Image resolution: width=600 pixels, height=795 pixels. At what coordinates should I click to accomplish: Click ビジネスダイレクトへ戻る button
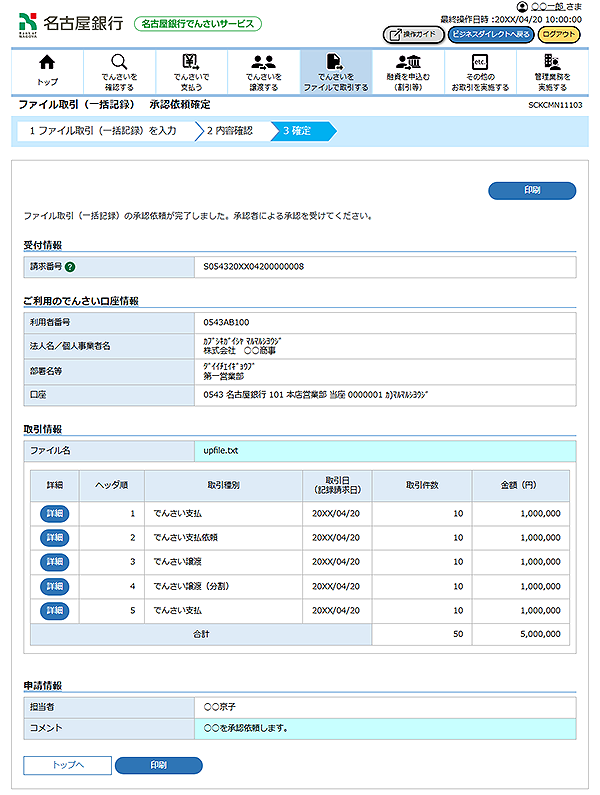tap(490, 35)
